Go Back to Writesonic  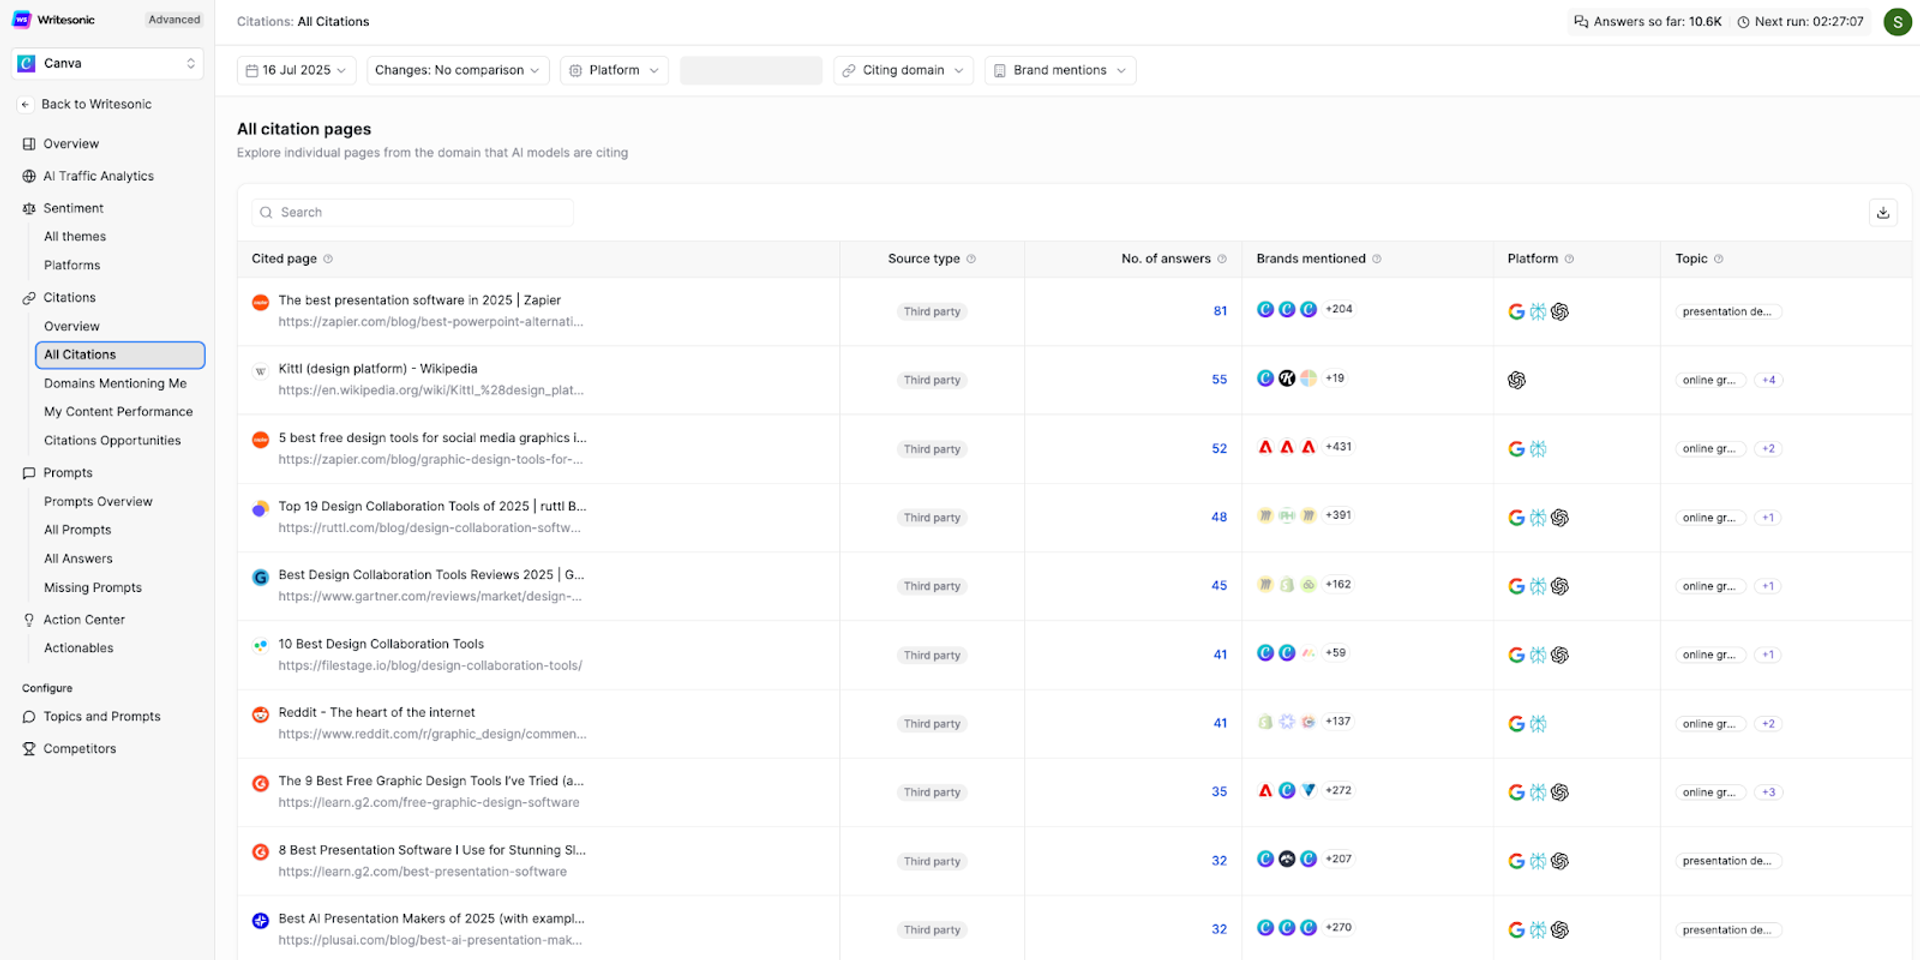pyautogui.click(x=96, y=104)
